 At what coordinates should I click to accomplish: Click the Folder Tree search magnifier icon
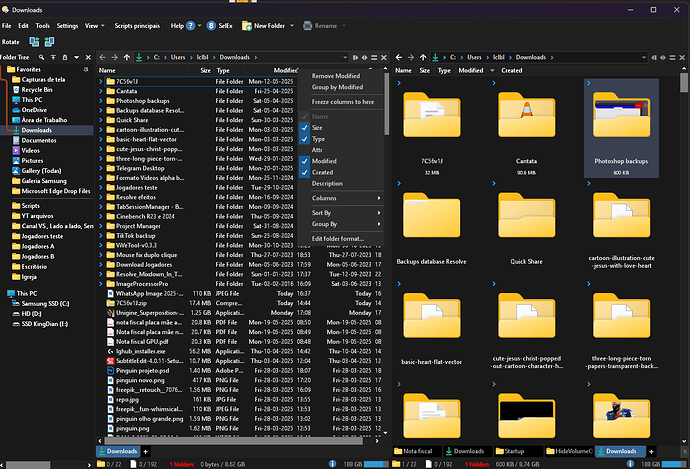tap(41, 57)
